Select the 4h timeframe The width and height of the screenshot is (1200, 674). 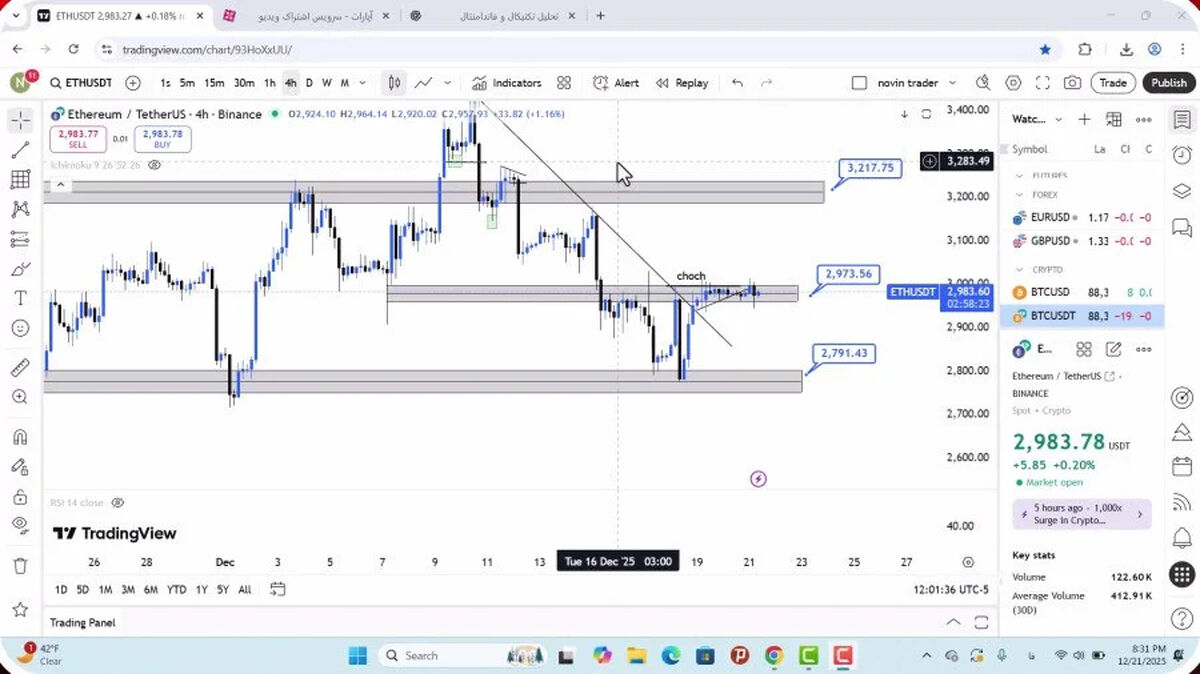pyautogui.click(x=290, y=83)
